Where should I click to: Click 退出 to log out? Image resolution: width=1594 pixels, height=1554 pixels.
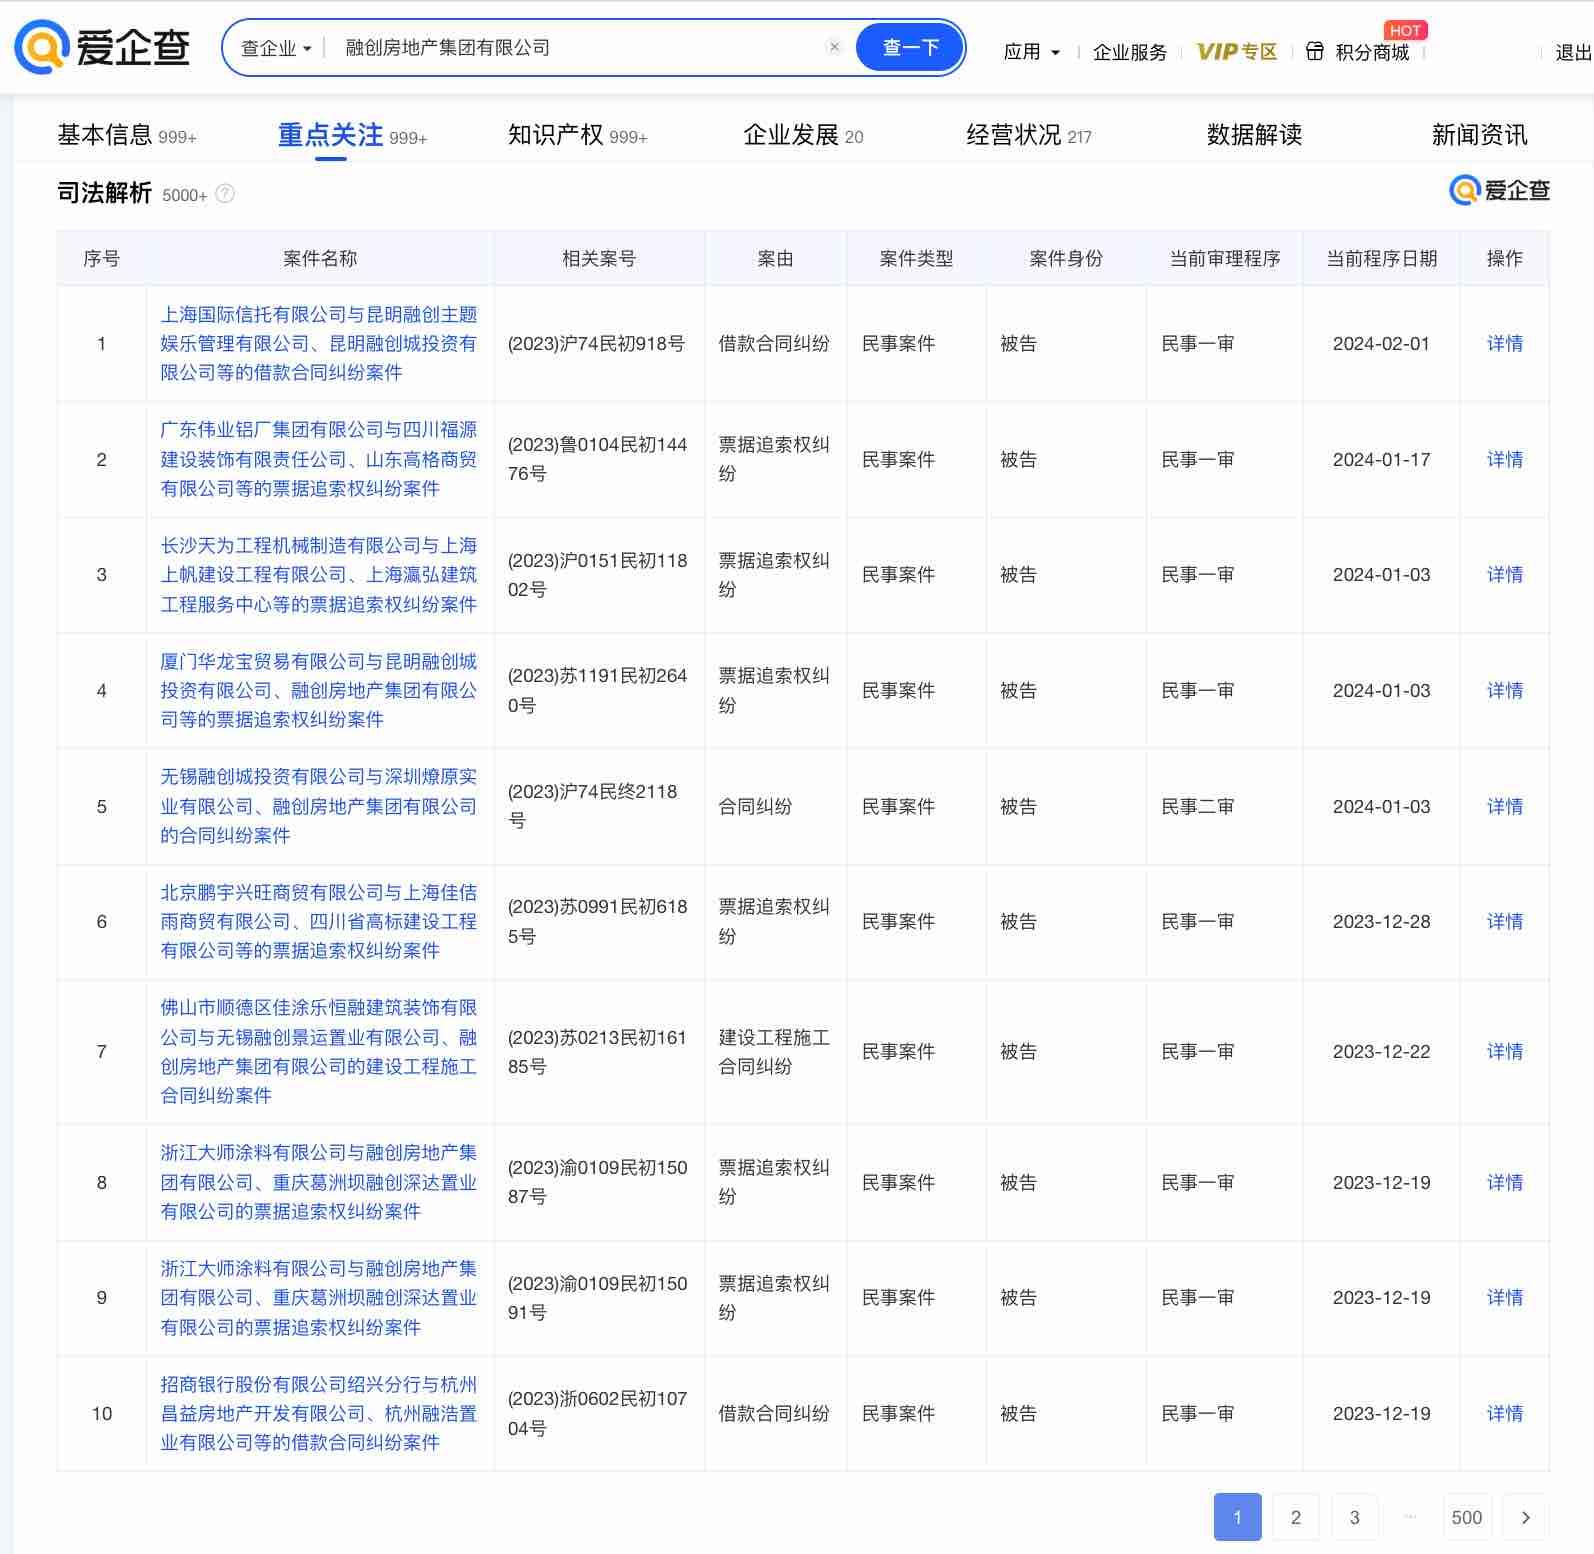[x=1574, y=52]
